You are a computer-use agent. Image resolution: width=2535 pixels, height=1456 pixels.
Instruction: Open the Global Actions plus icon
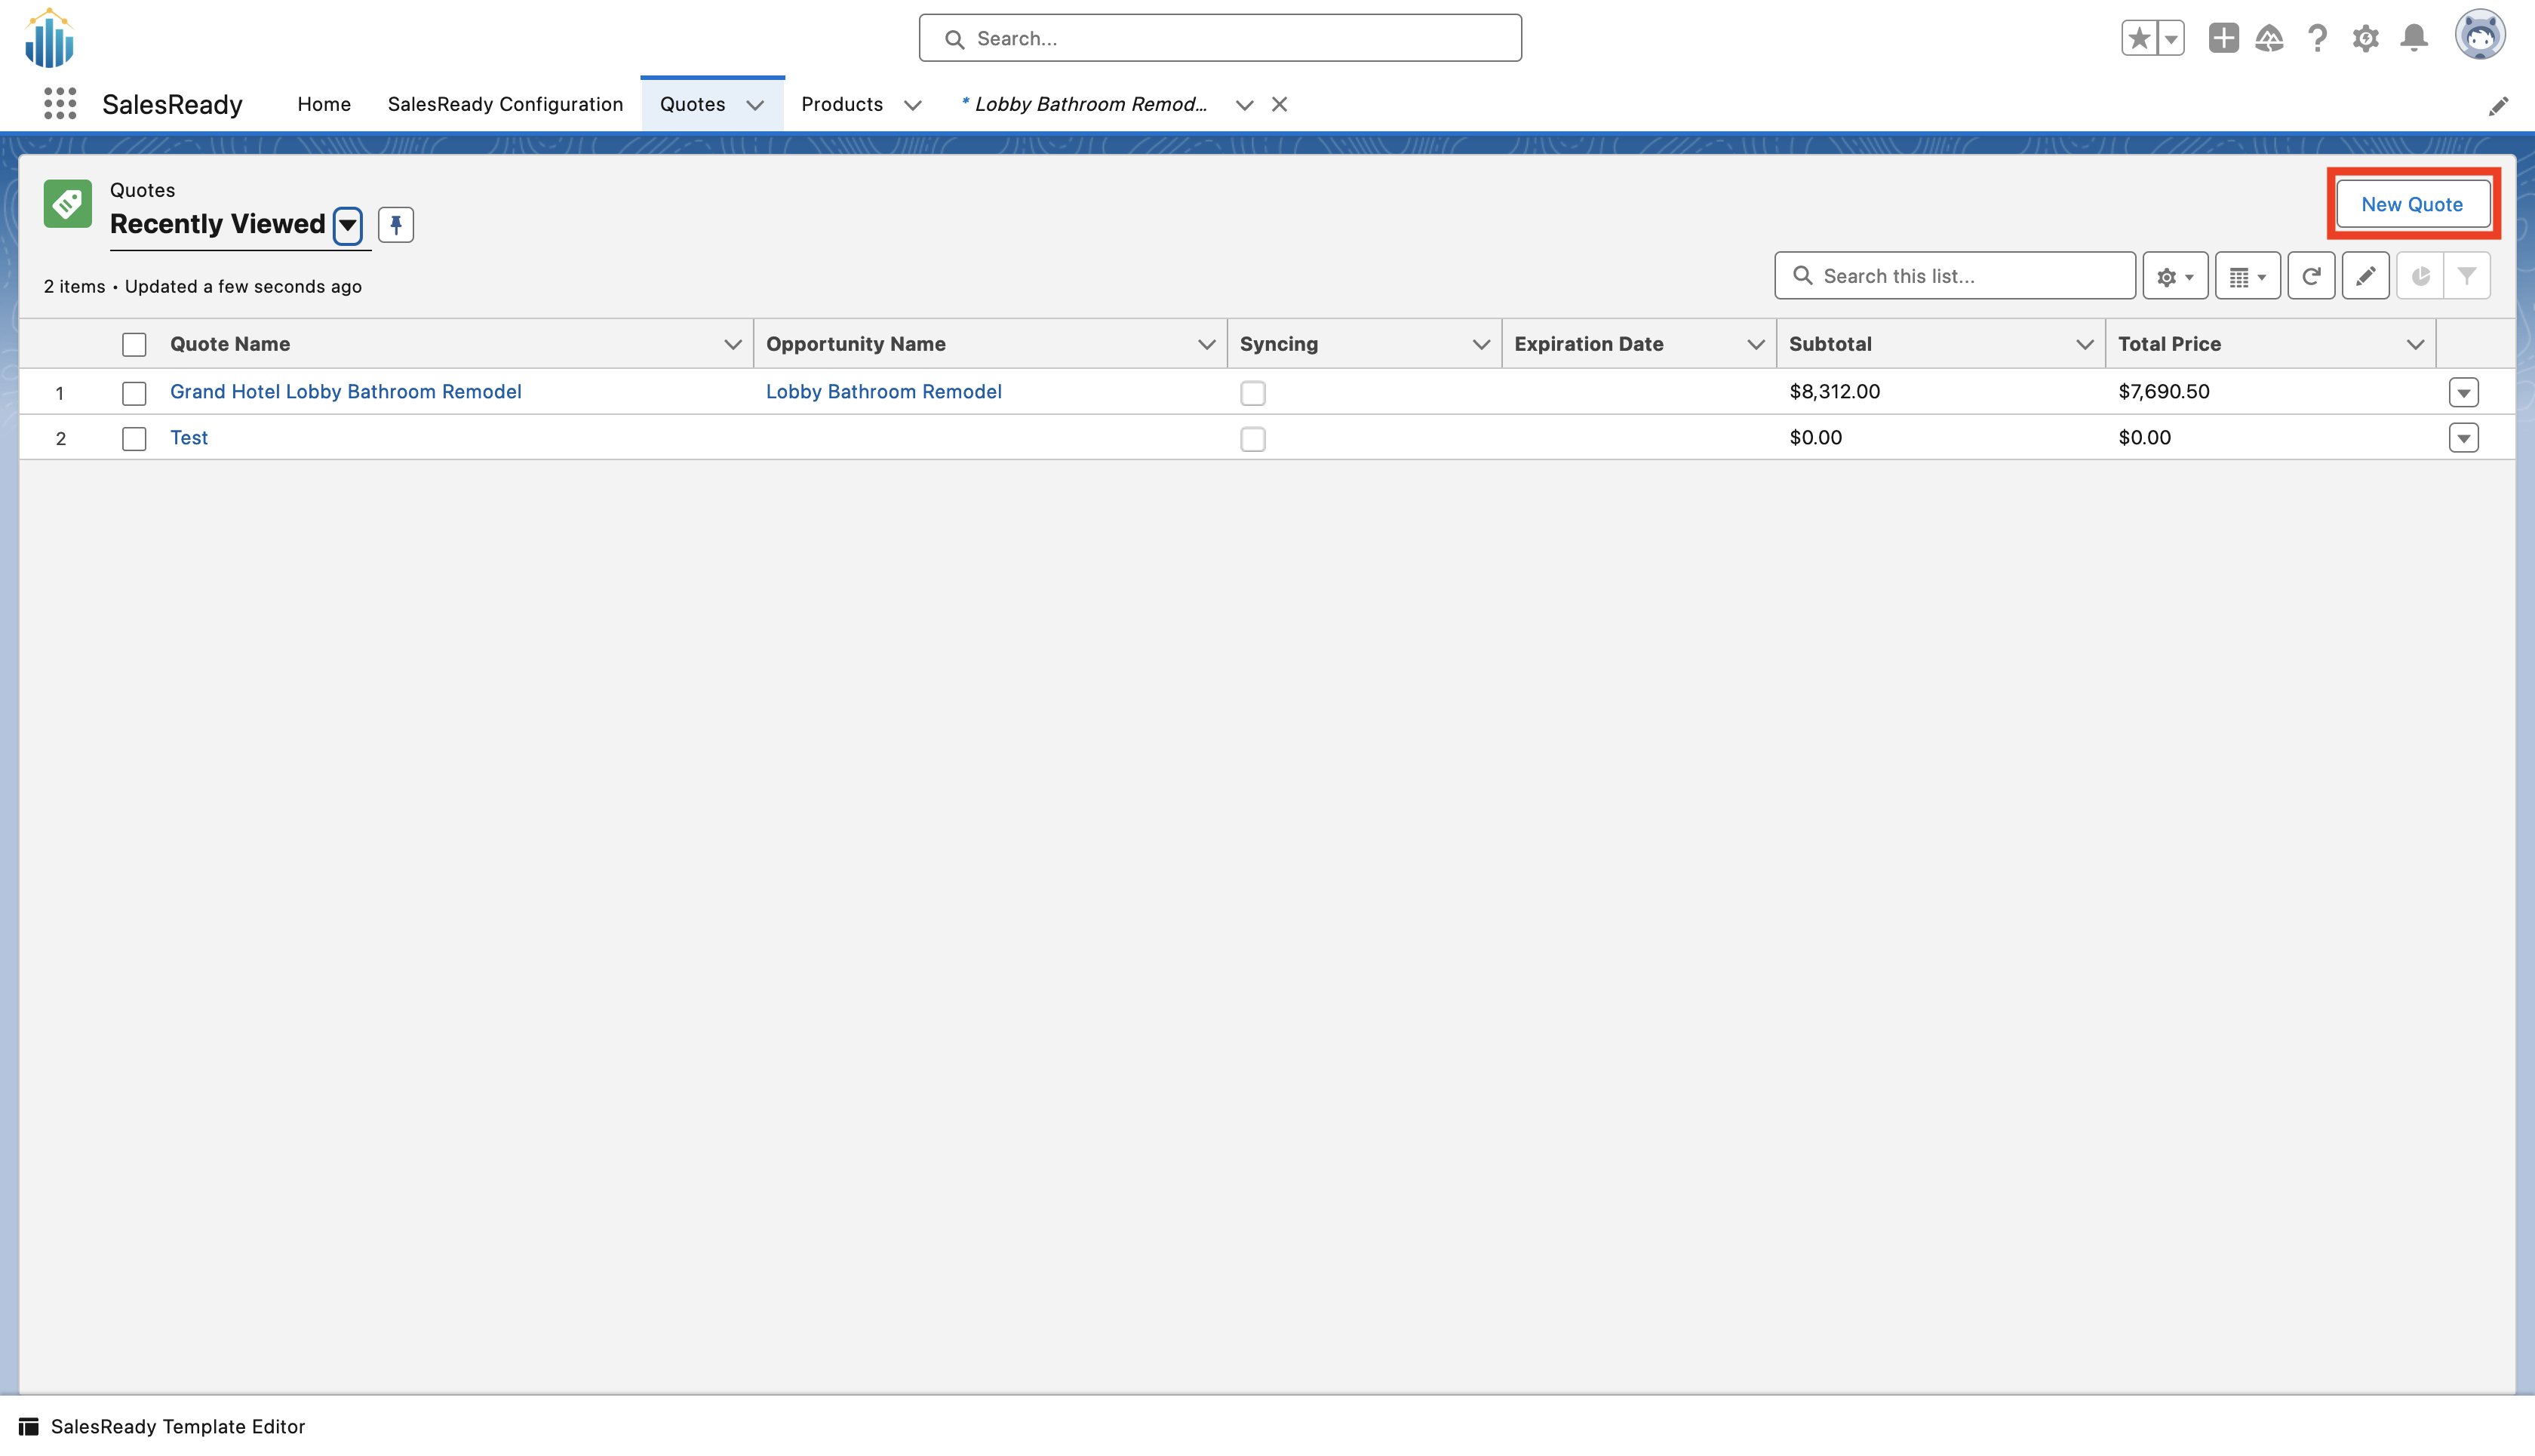tap(2223, 38)
